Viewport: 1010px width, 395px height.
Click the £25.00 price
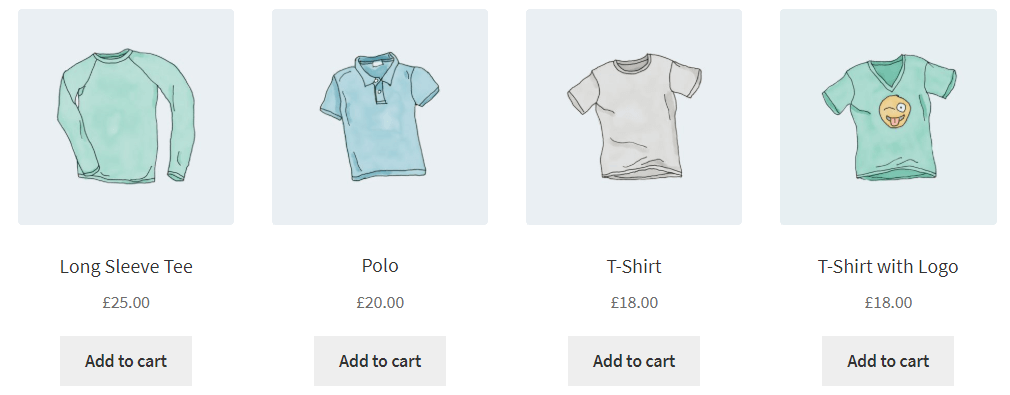(x=126, y=302)
